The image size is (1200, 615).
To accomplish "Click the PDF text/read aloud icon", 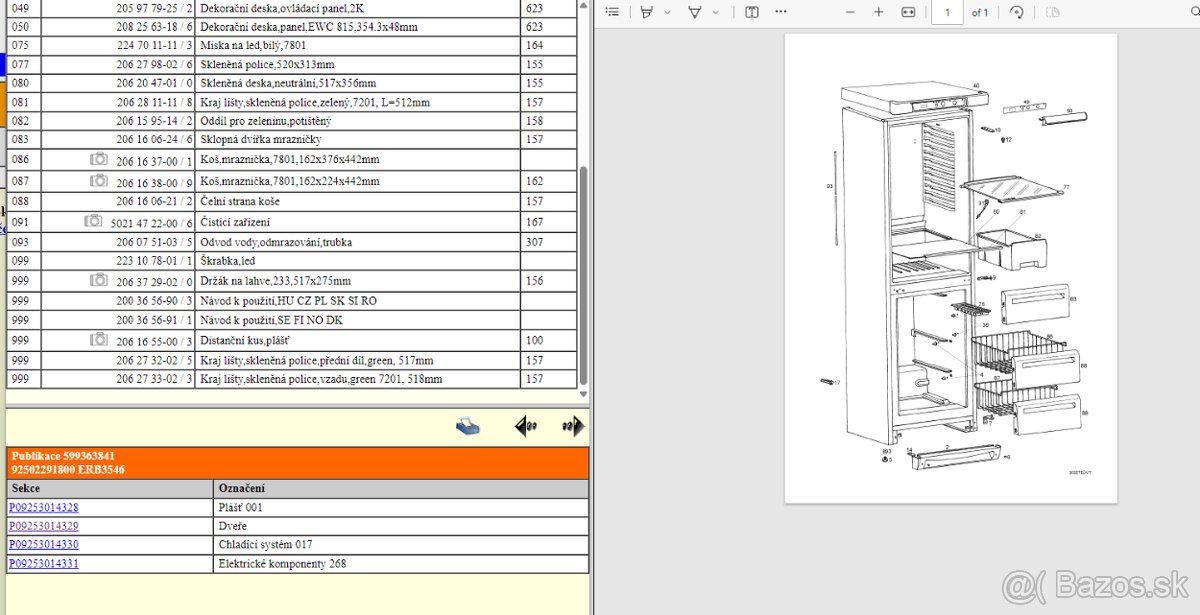I will [x=751, y=12].
